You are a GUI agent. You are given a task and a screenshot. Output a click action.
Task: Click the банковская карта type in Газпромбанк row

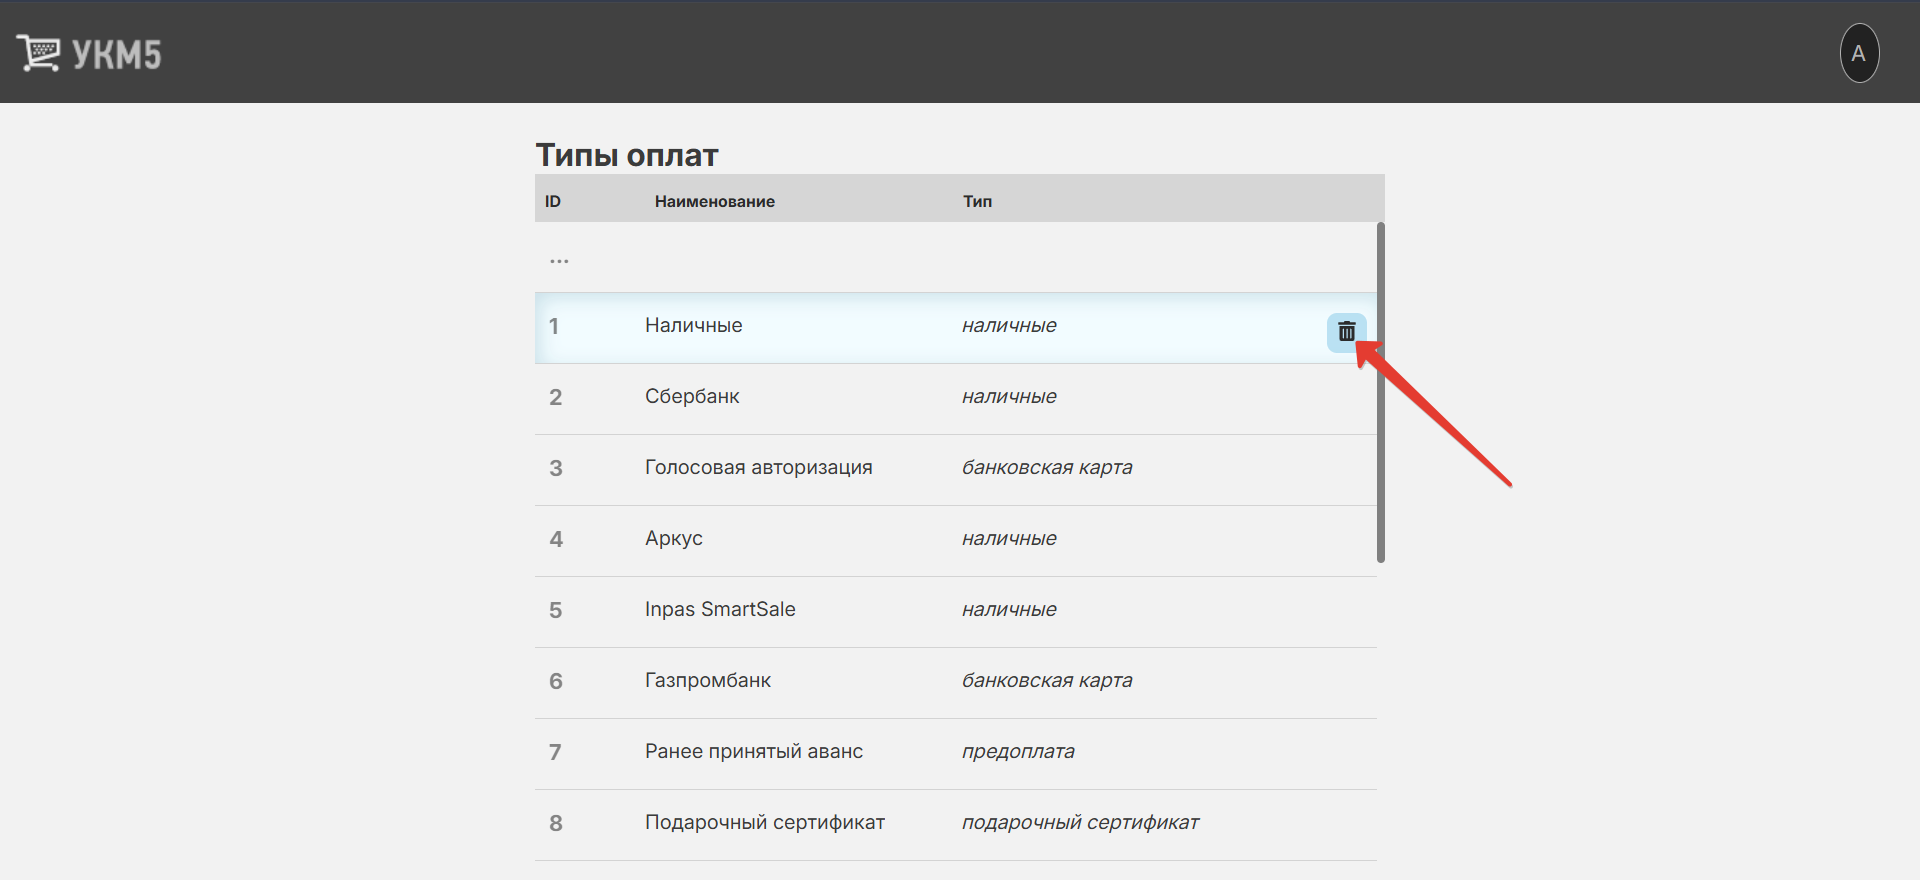[1046, 681]
